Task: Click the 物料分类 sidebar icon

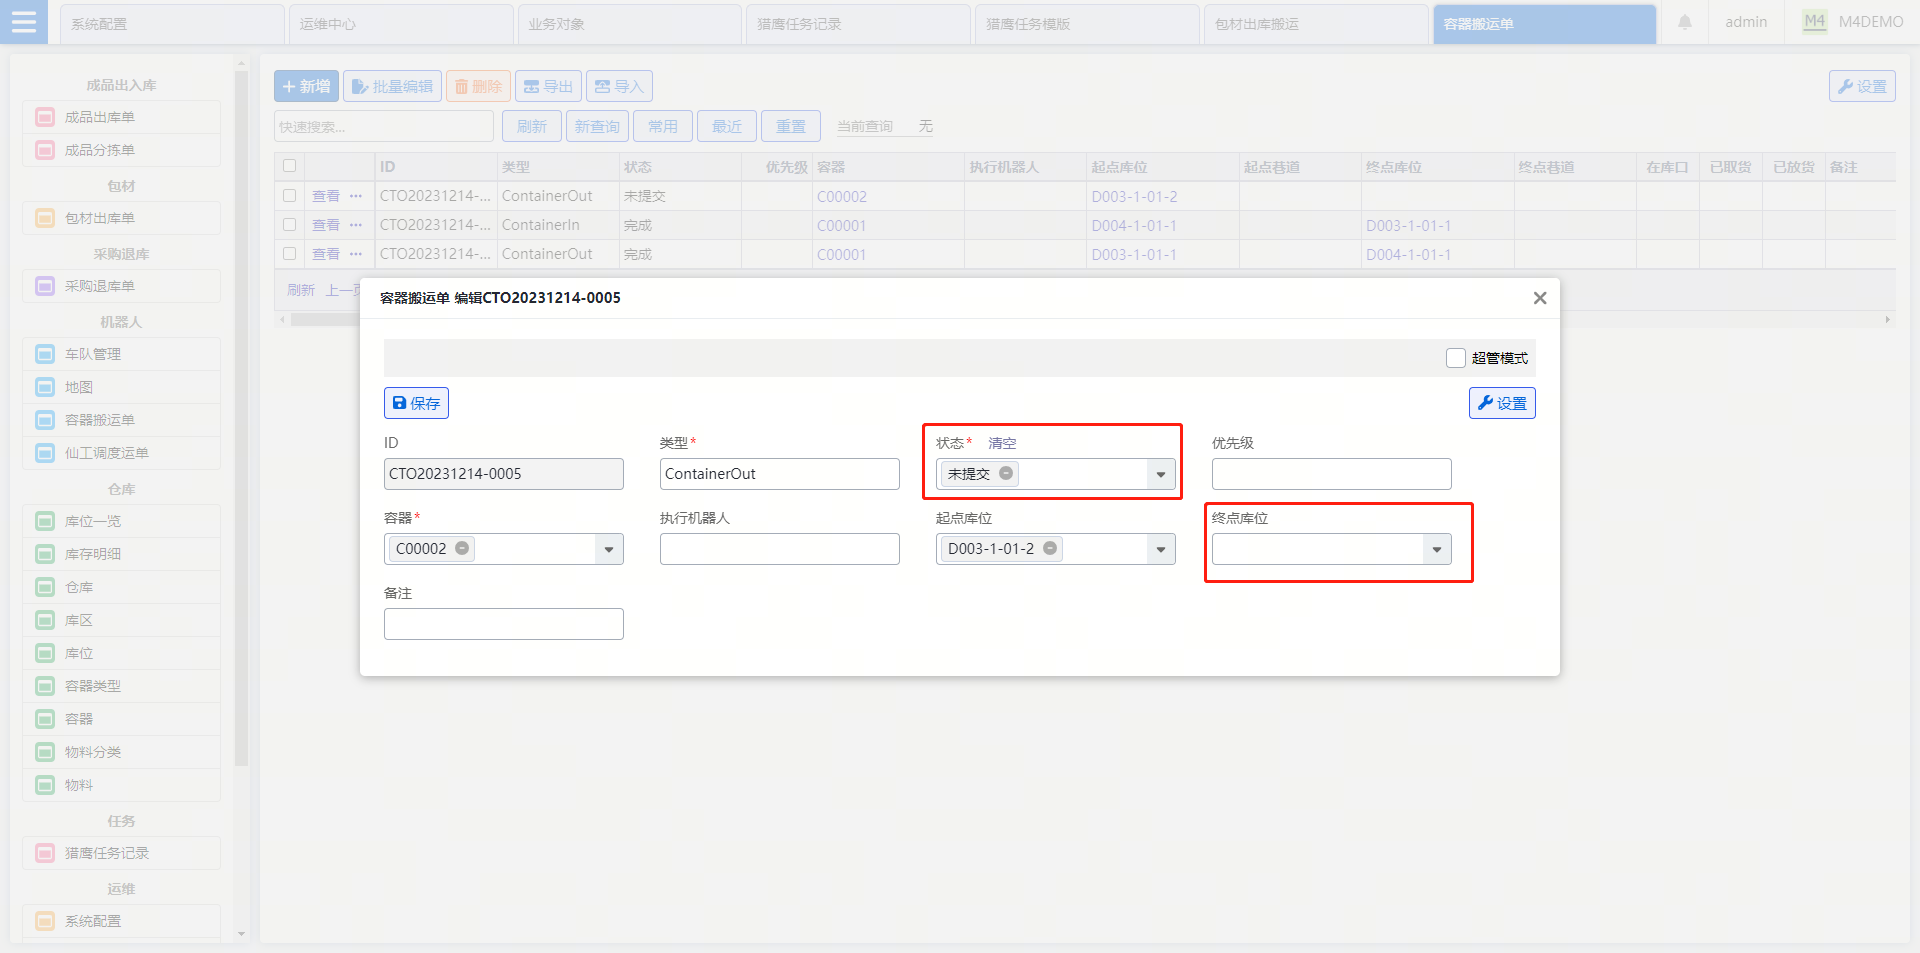Action: [x=45, y=752]
